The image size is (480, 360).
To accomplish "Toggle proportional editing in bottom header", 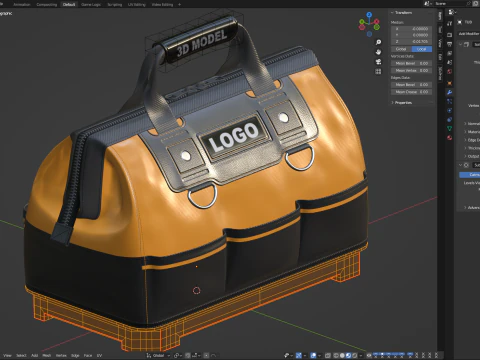I will (206, 355).
